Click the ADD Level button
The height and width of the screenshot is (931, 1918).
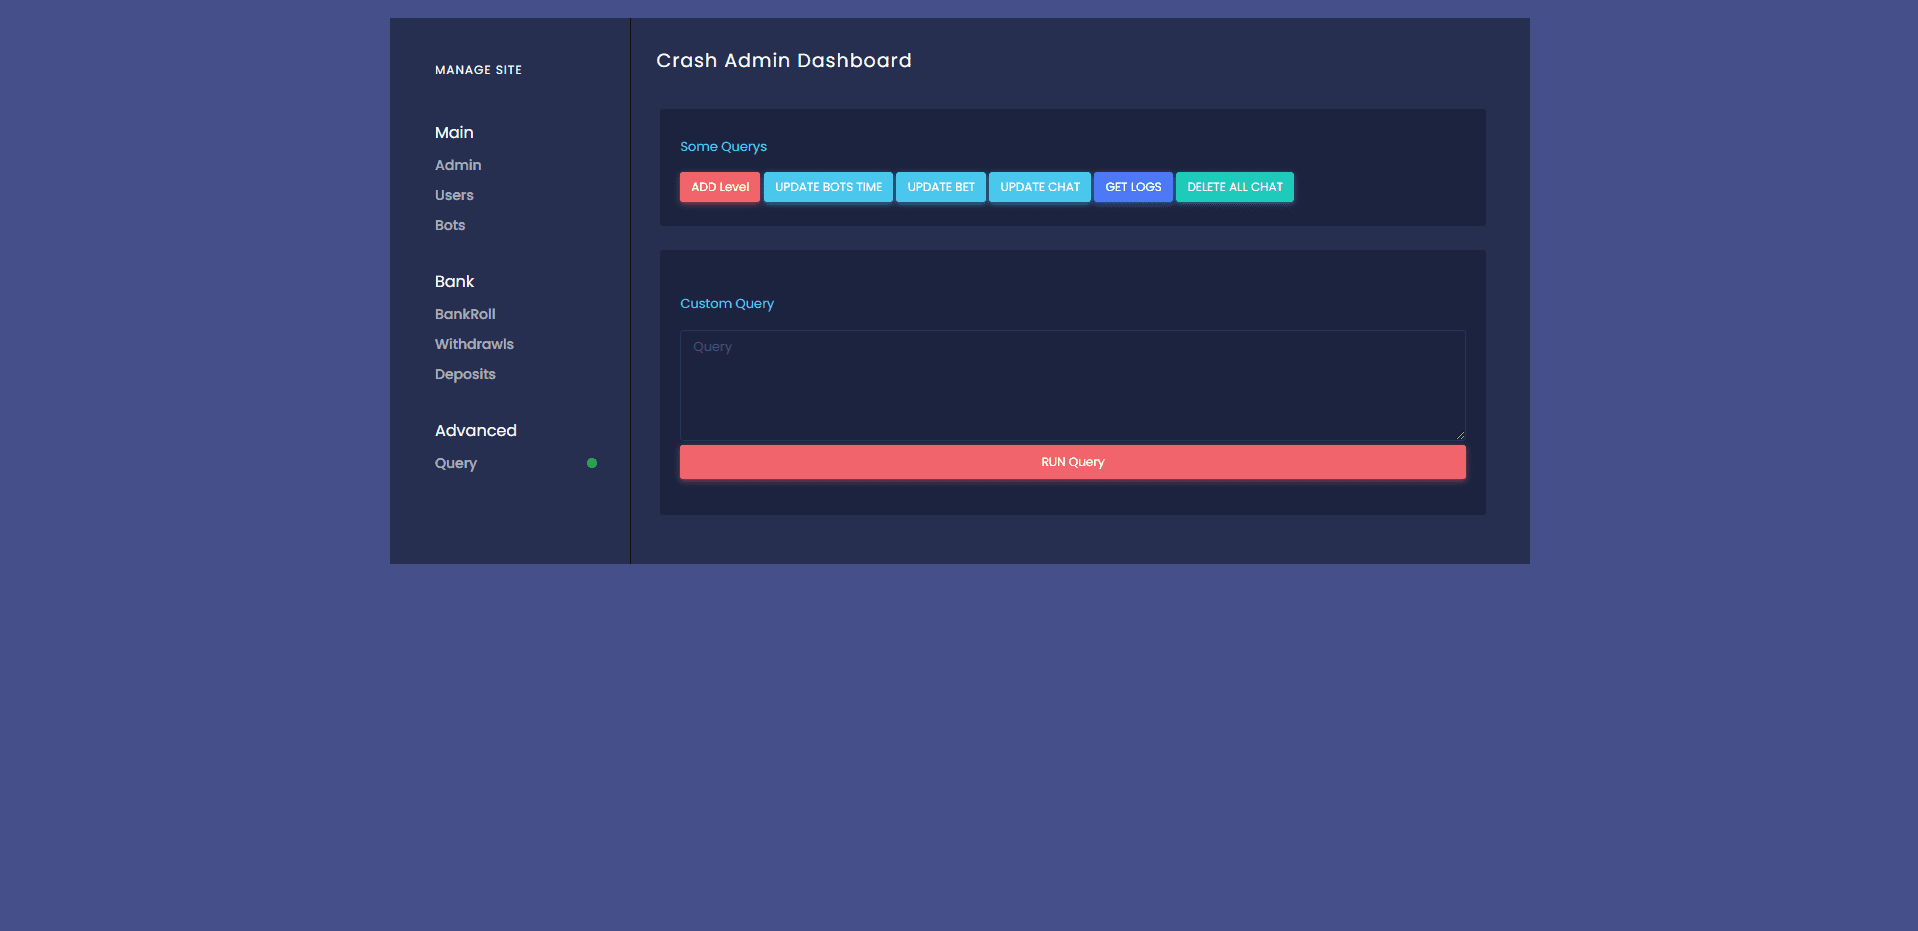pos(719,187)
